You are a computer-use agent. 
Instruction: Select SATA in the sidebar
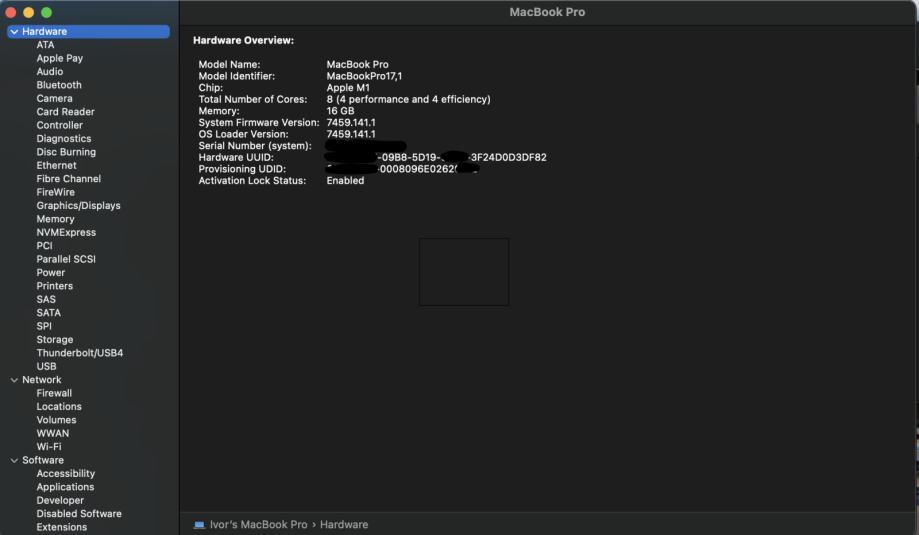pyautogui.click(x=49, y=313)
